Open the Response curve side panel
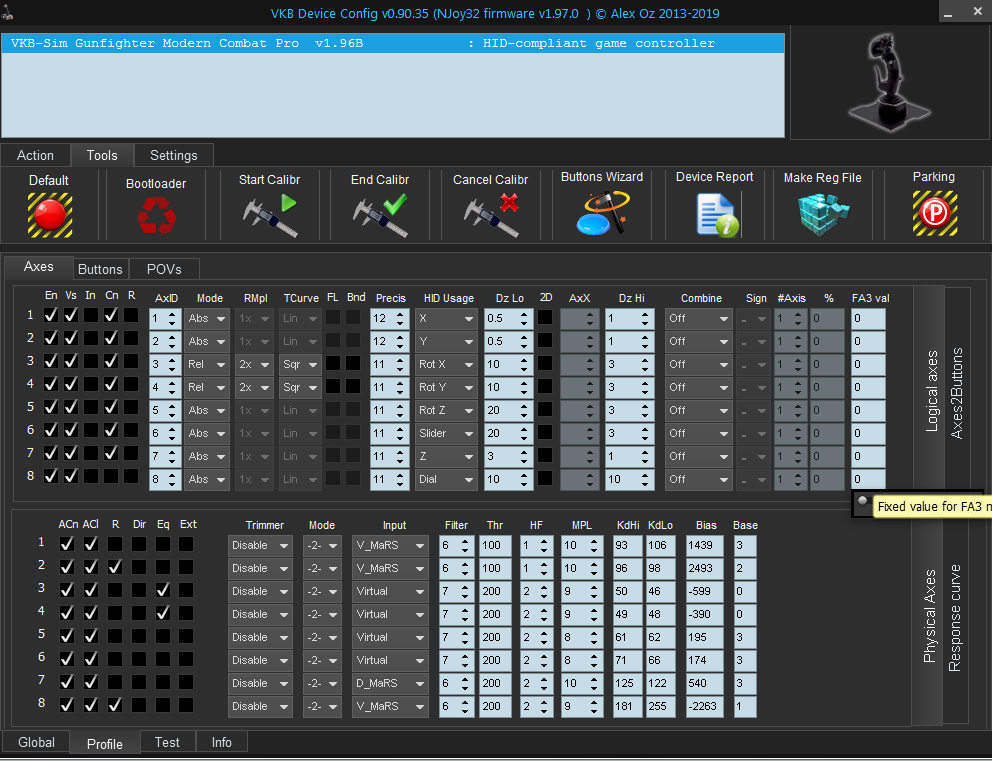Image resolution: width=992 pixels, height=761 pixels. [x=956, y=618]
